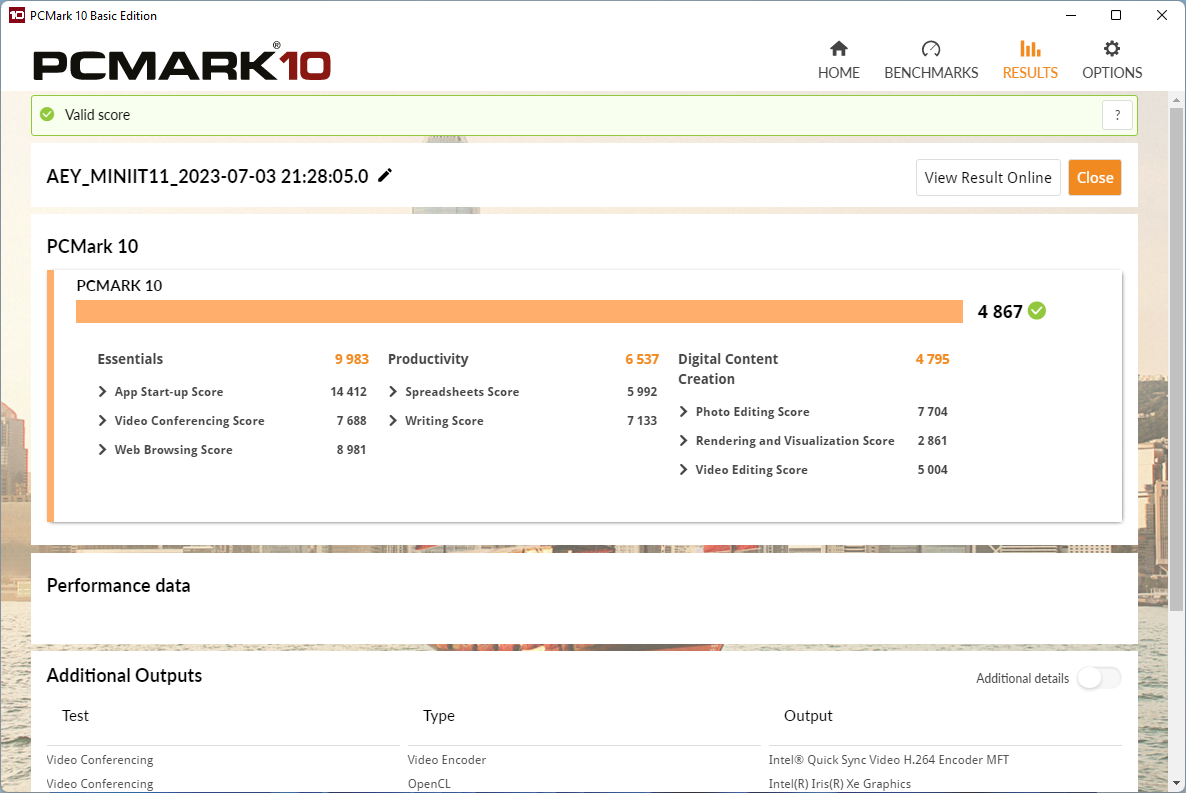Click the Essentials score 9 983
The image size is (1186, 793).
[352, 359]
